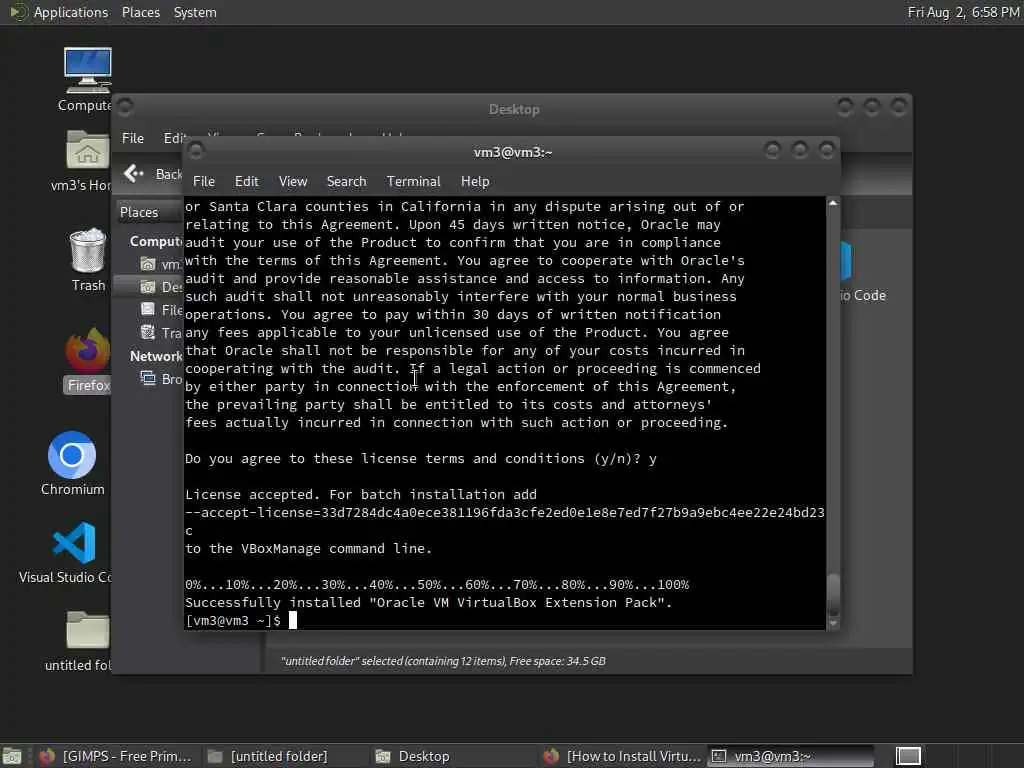Launch Chromium from the desktop
1024x768 pixels.
[72, 455]
